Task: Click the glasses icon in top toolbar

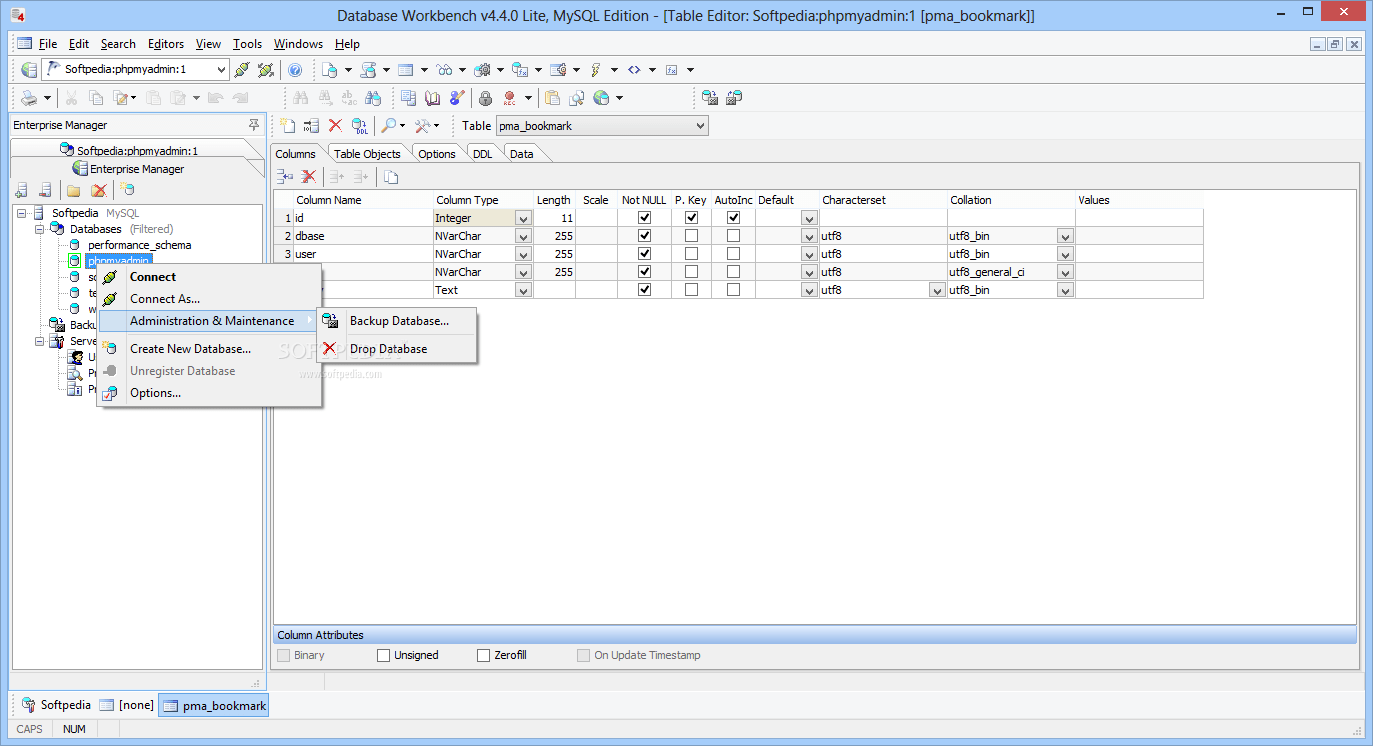Action: [445, 70]
